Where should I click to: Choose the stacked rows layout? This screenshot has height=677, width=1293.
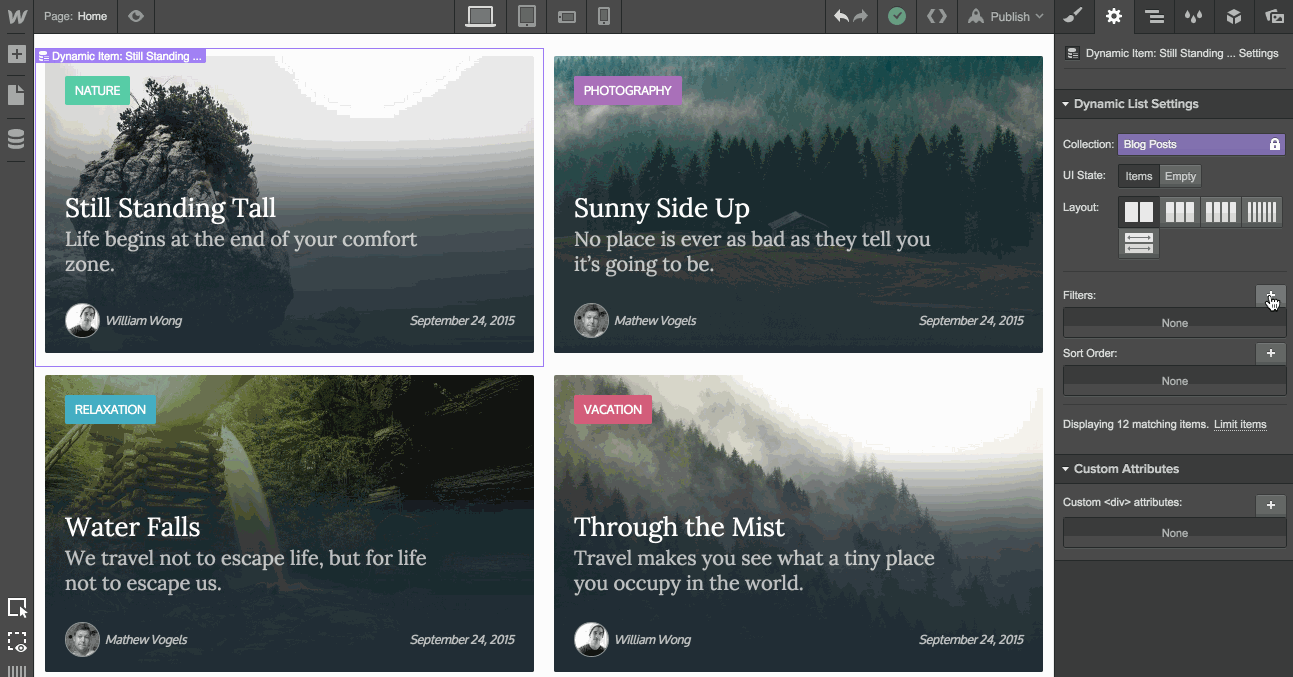[x=1139, y=243]
